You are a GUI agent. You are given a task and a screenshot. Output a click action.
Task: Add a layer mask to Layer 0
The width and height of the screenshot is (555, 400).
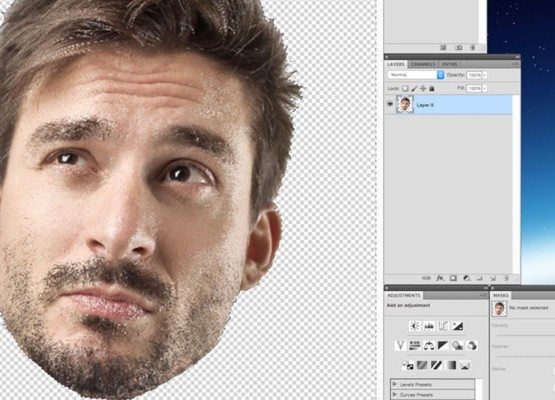[x=453, y=278]
